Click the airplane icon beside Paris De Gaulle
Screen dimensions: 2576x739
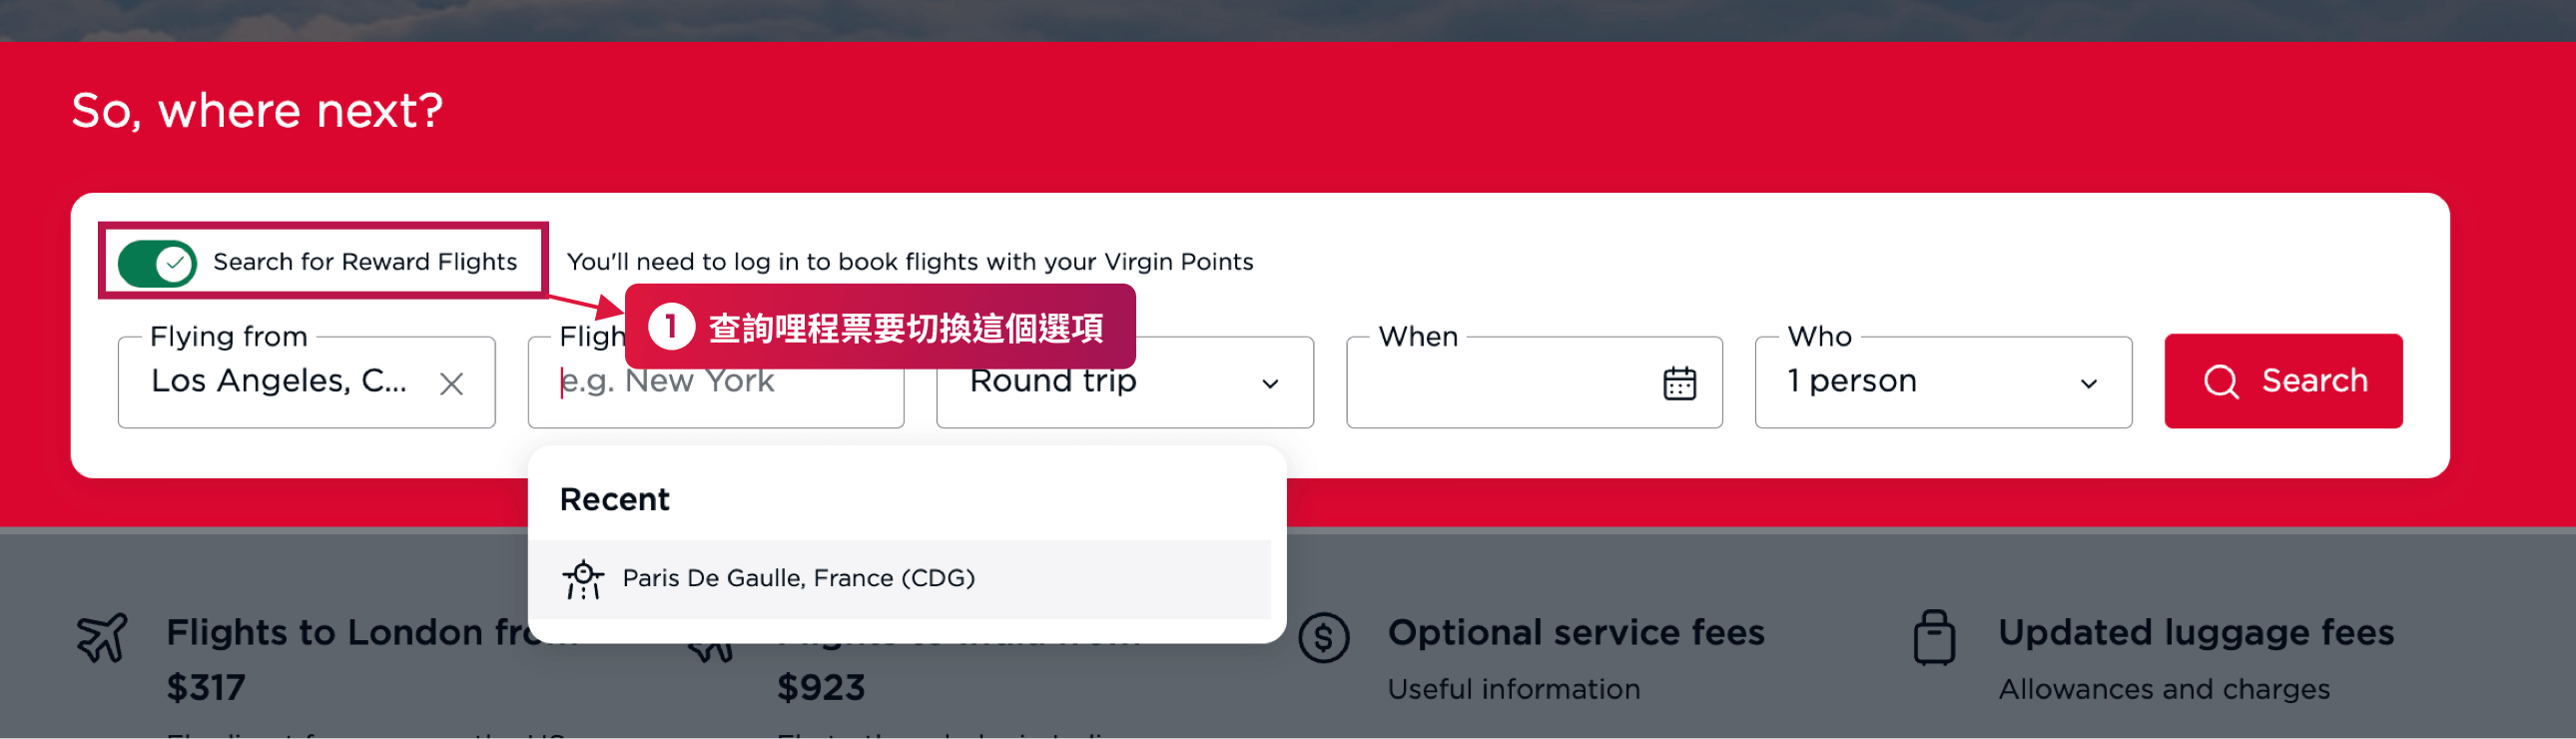pos(583,578)
